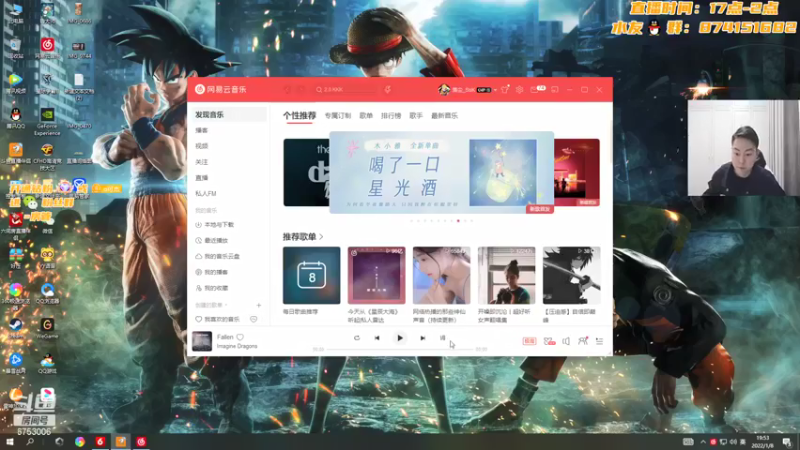Open 私人FM in the sidebar
Screen dimensions: 800x450
[x=206, y=194]
